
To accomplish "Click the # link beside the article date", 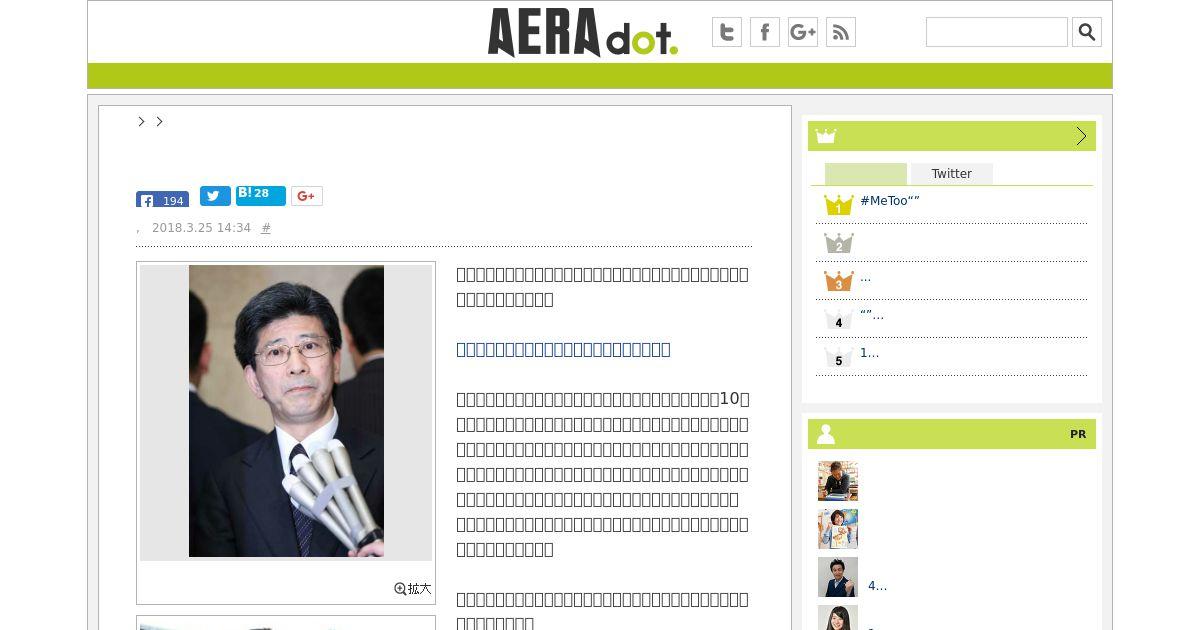I will (x=266, y=228).
